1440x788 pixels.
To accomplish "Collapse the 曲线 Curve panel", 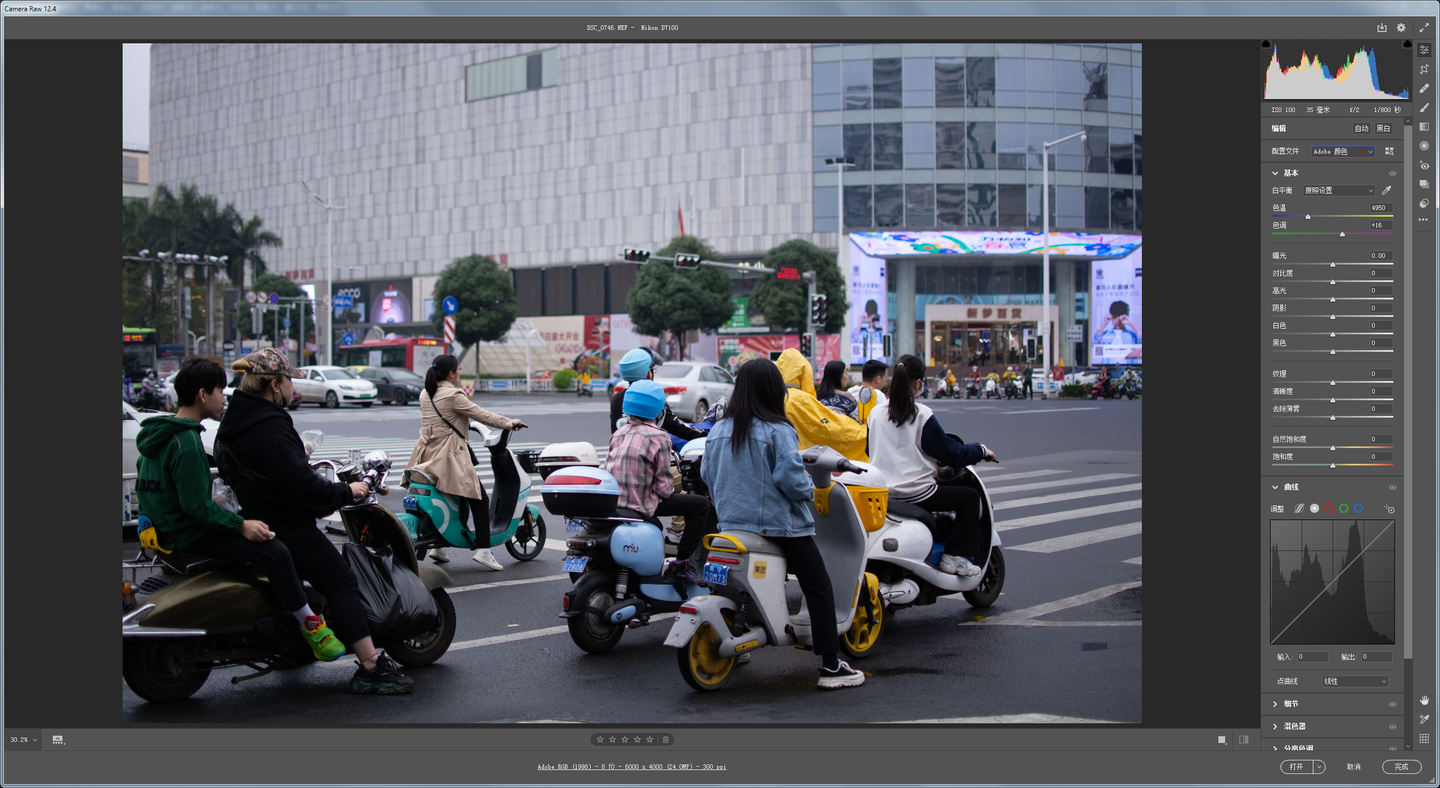I will [x=1275, y=487].
